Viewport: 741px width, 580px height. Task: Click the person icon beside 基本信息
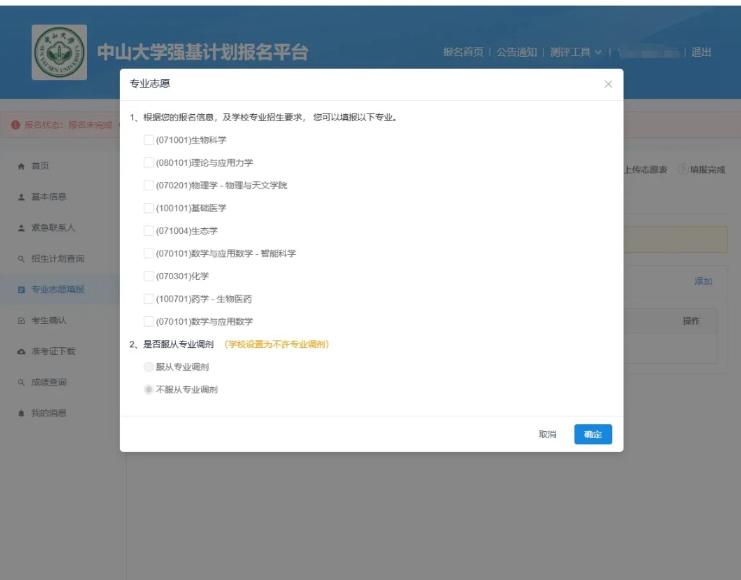[x=22, y=197]
